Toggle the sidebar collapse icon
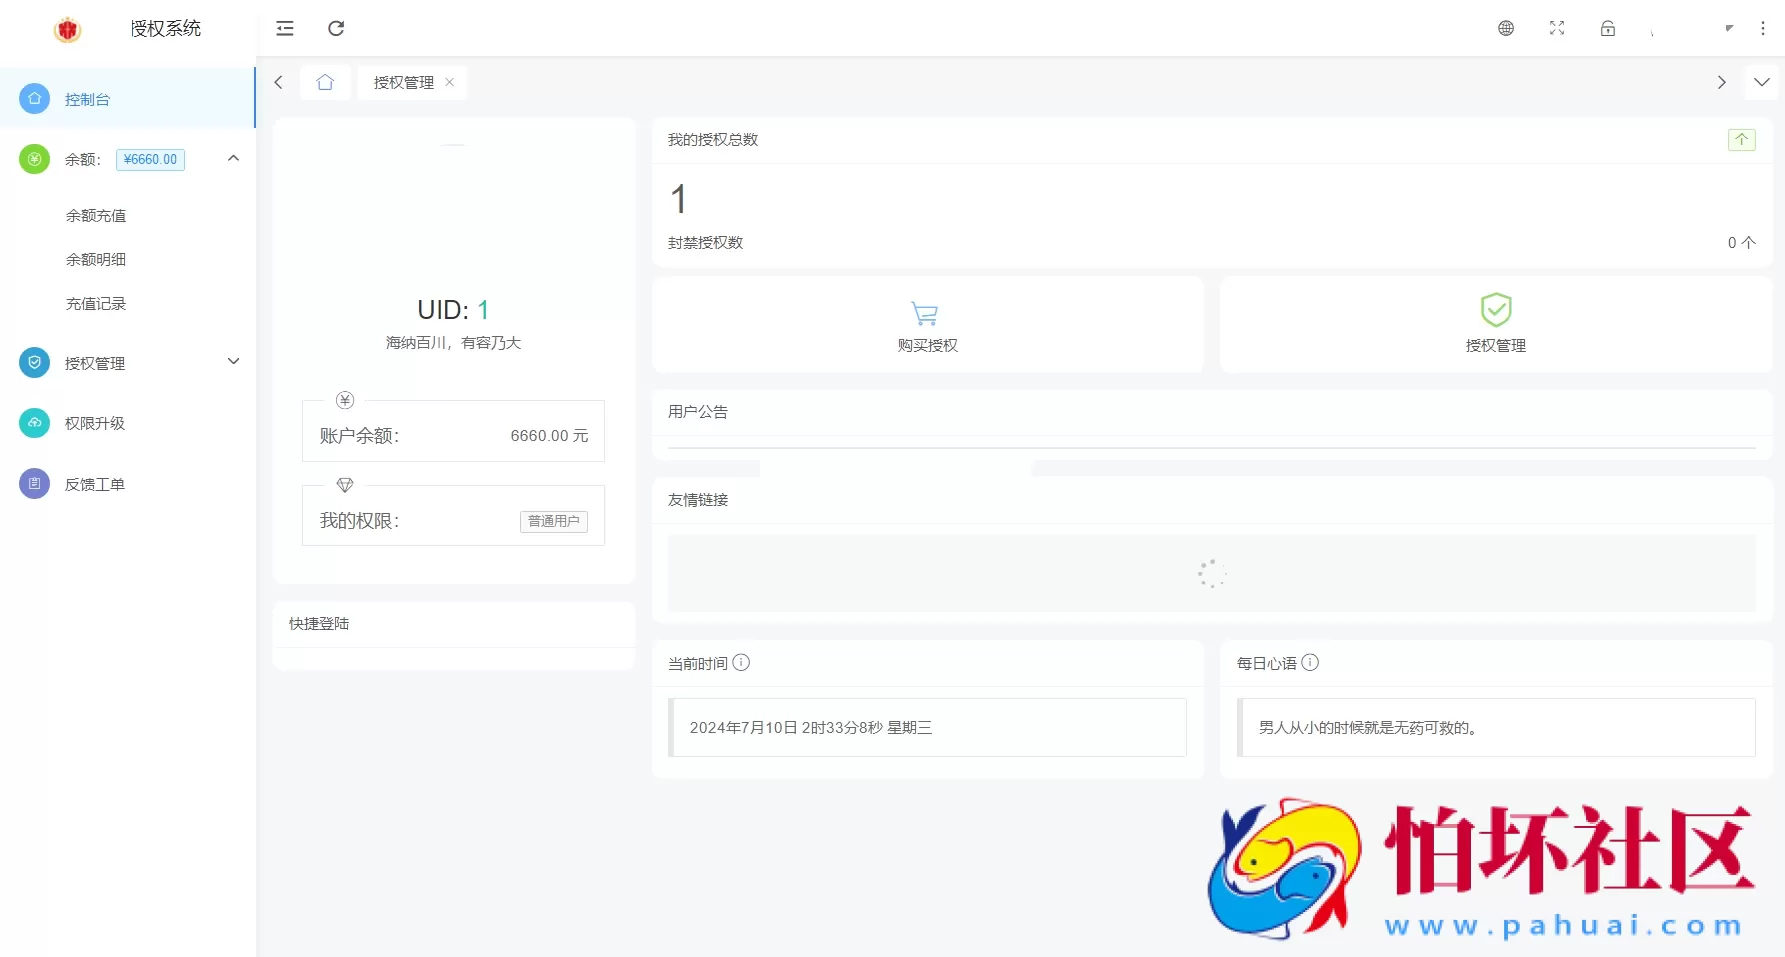 pyautogui.click(x=285, y=28)
